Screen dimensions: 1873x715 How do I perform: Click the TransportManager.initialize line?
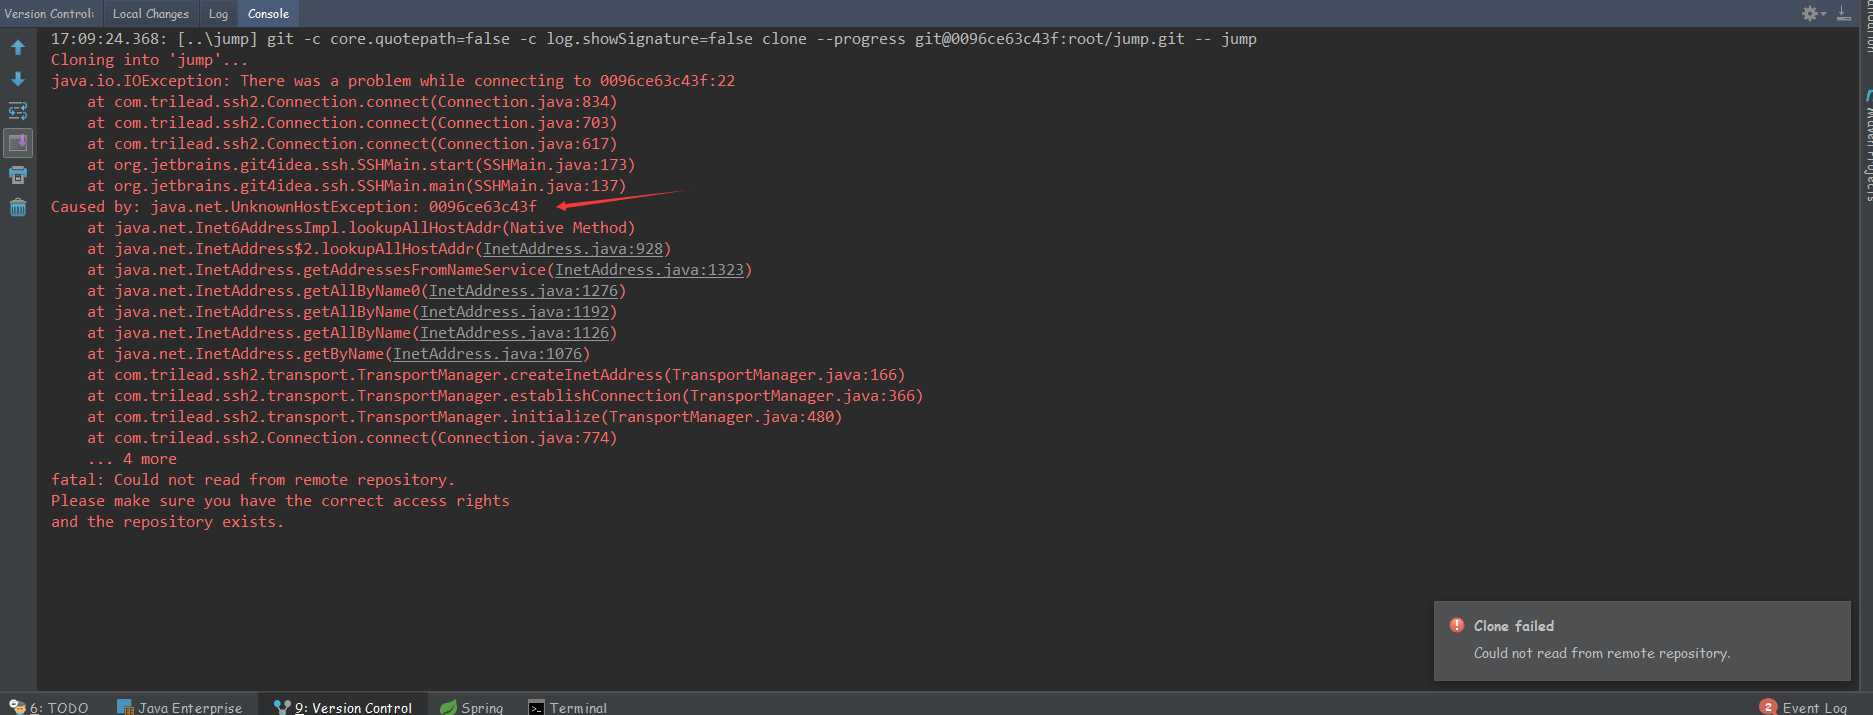point(465,417)
